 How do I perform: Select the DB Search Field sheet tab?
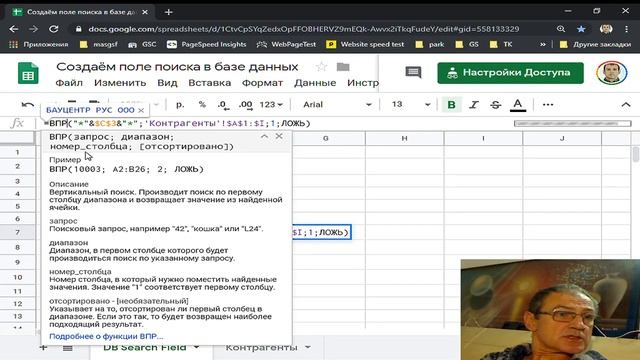144,347
